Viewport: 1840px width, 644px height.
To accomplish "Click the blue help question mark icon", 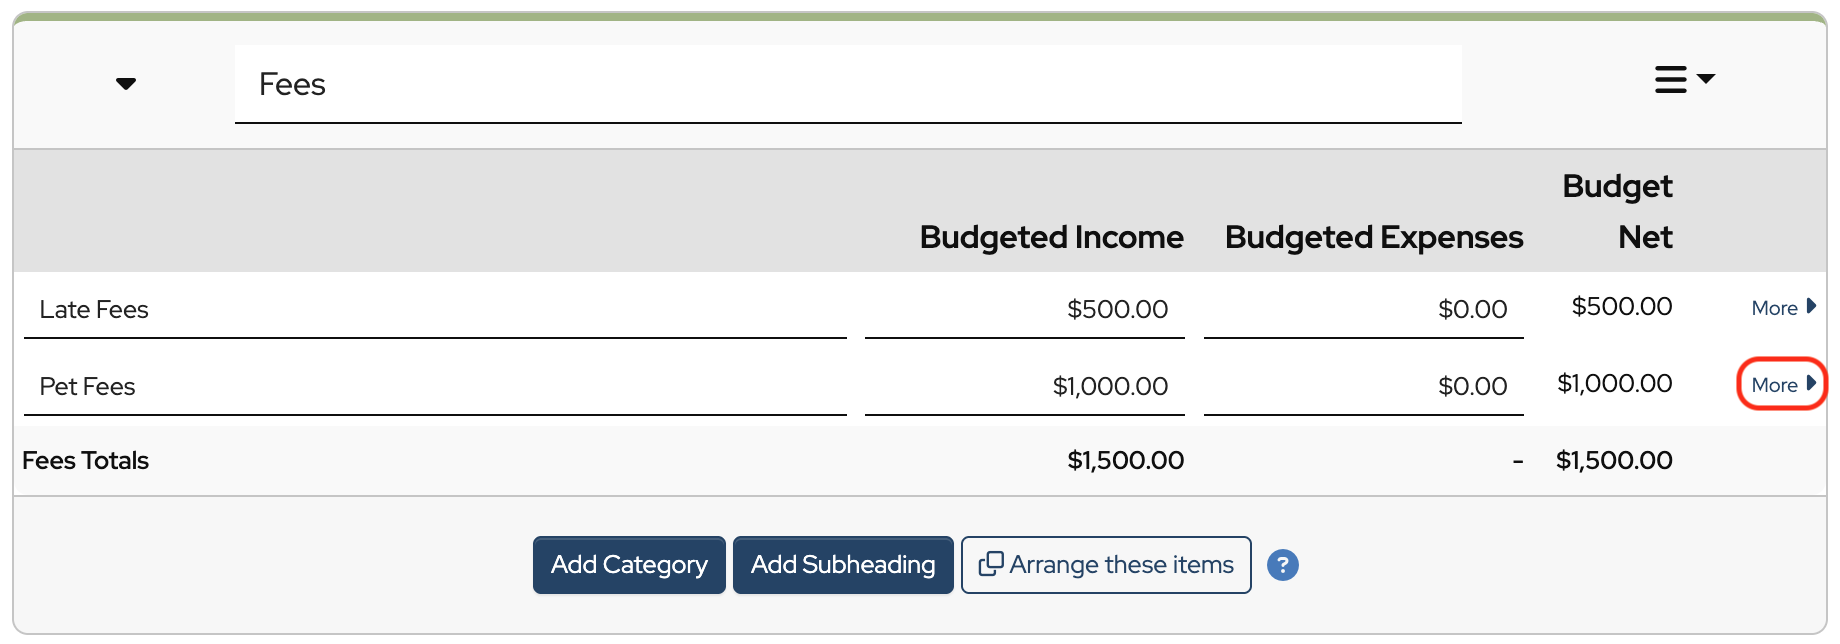I will click(x=1282, y=565).
